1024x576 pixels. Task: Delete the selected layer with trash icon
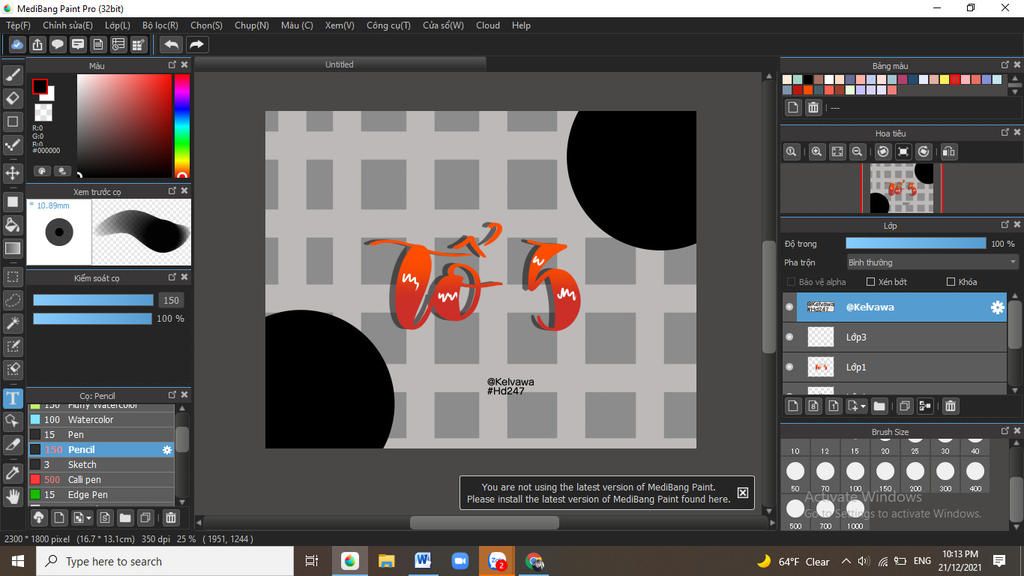click(950, 406)
